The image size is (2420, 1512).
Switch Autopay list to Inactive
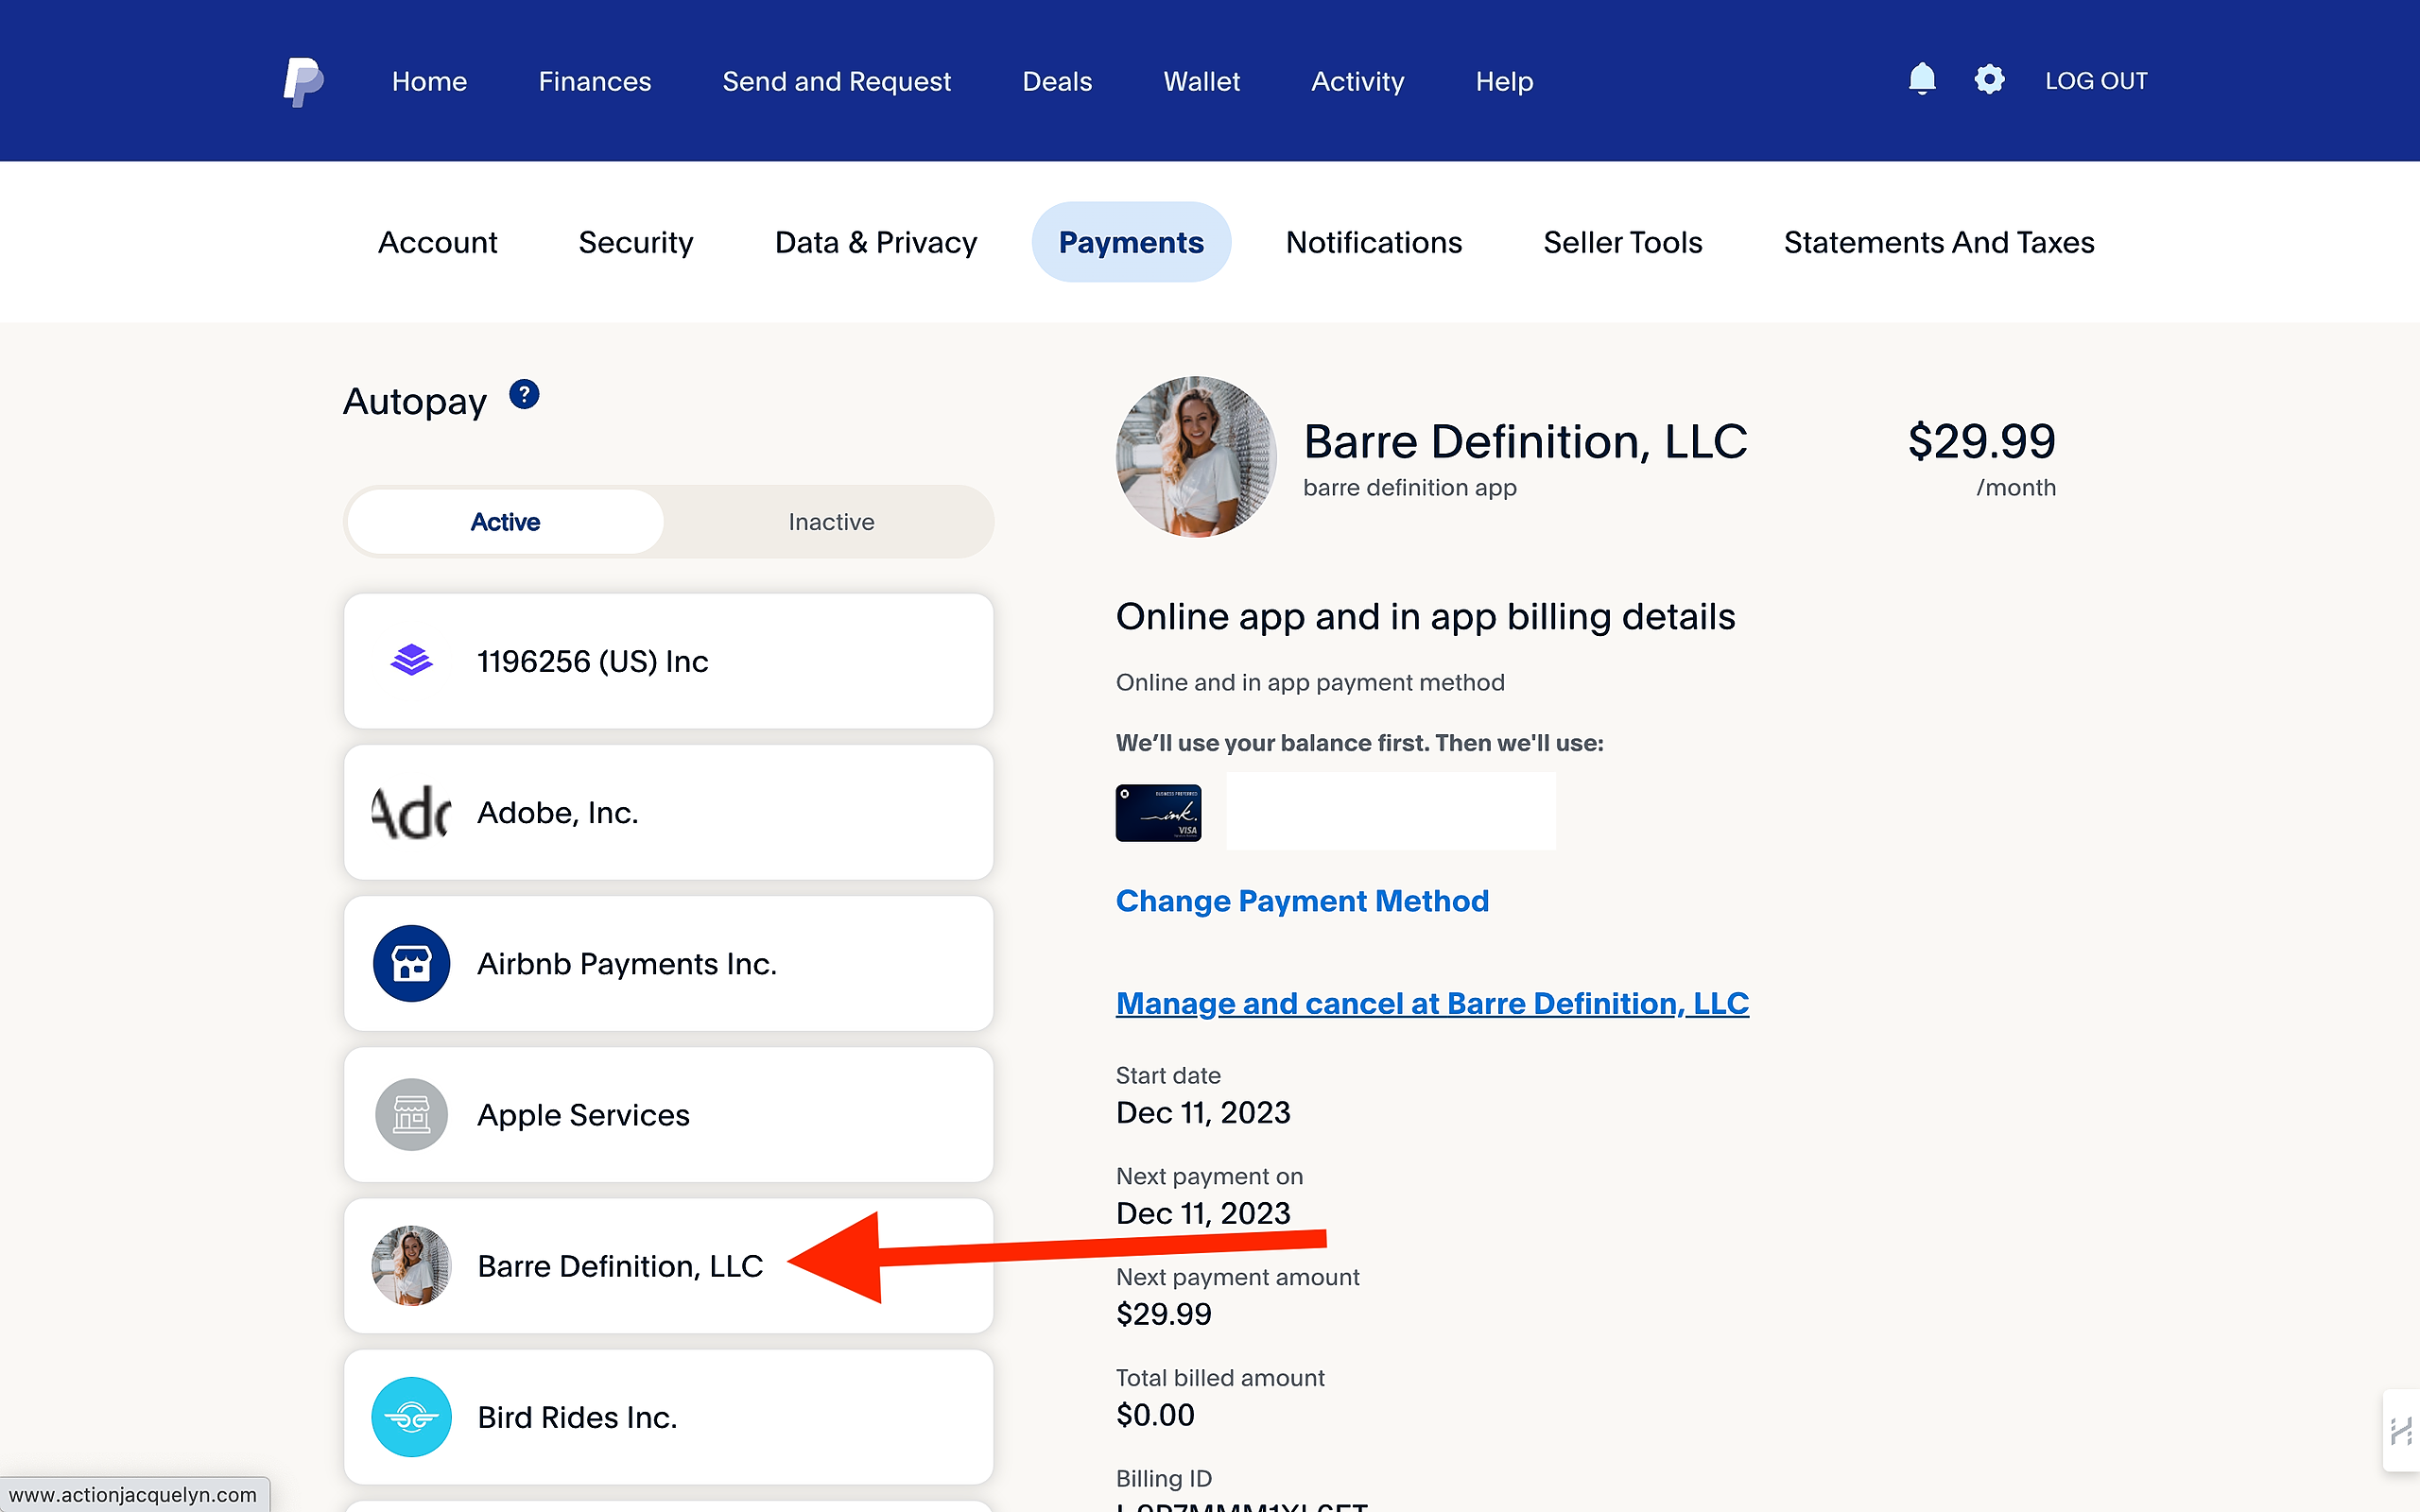830,522
